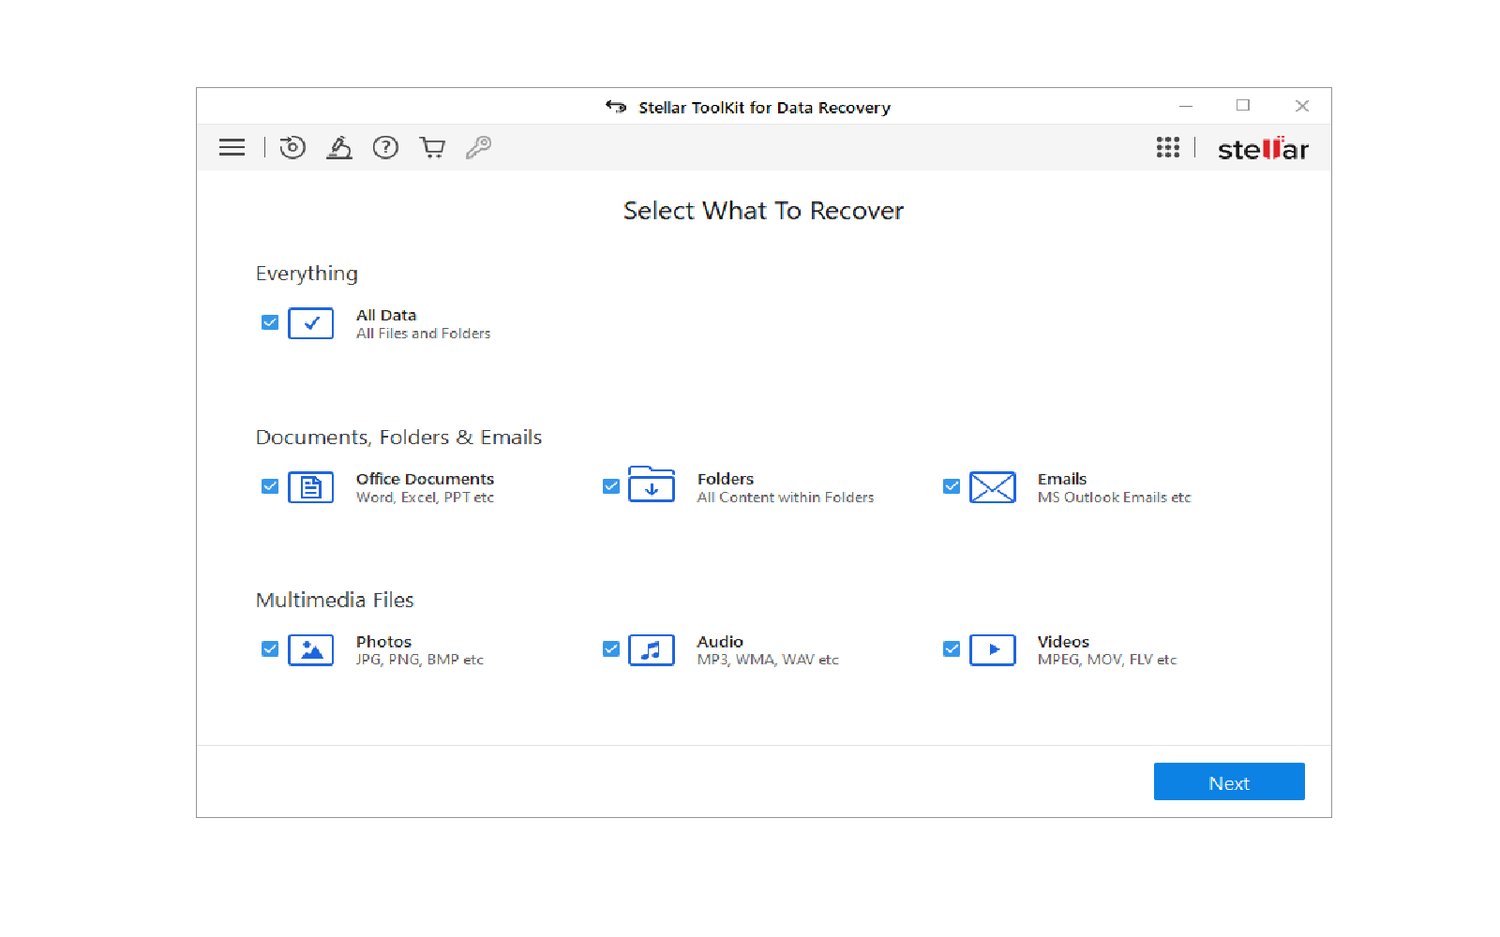Click 'Documents, Folders & Emails' heading
This screenshot has width=1500, height=937.
[399, 437]
